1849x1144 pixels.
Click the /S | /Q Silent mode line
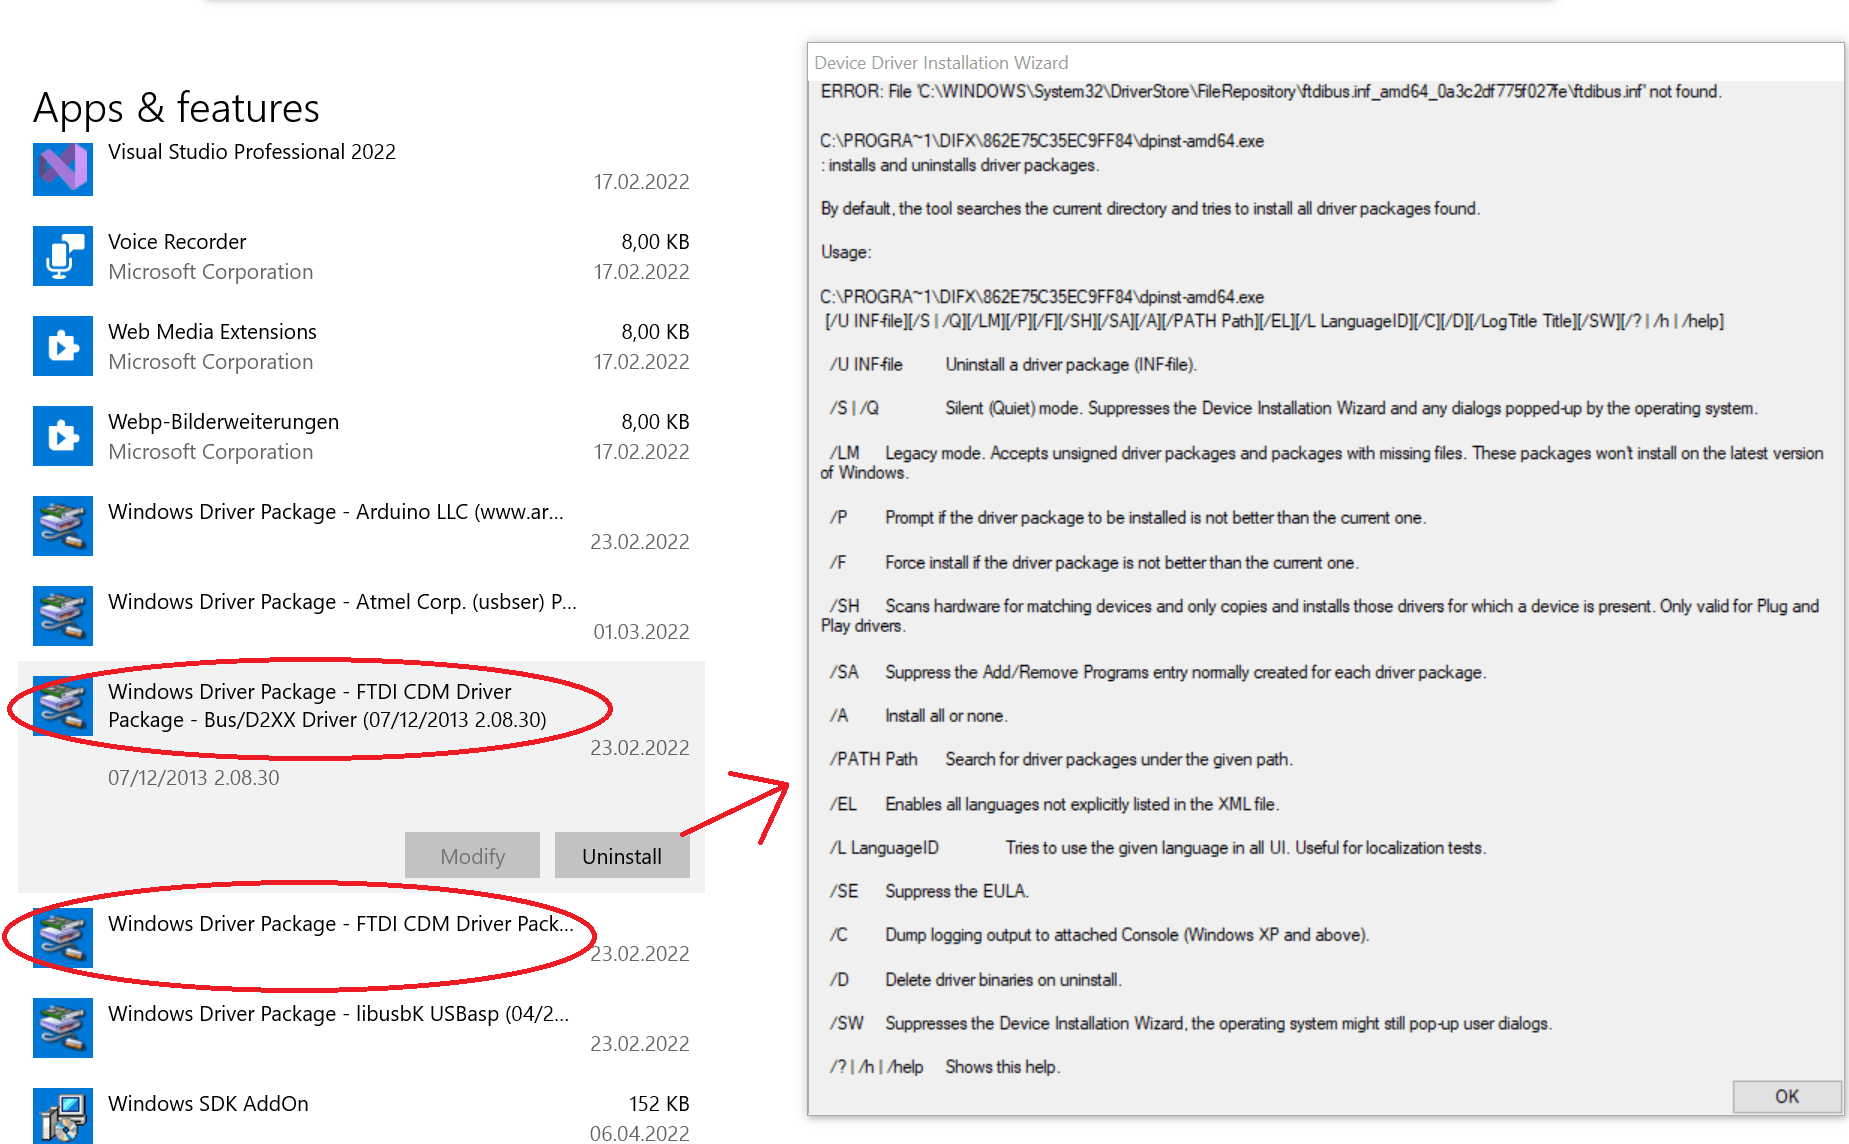coord(1293,409)
